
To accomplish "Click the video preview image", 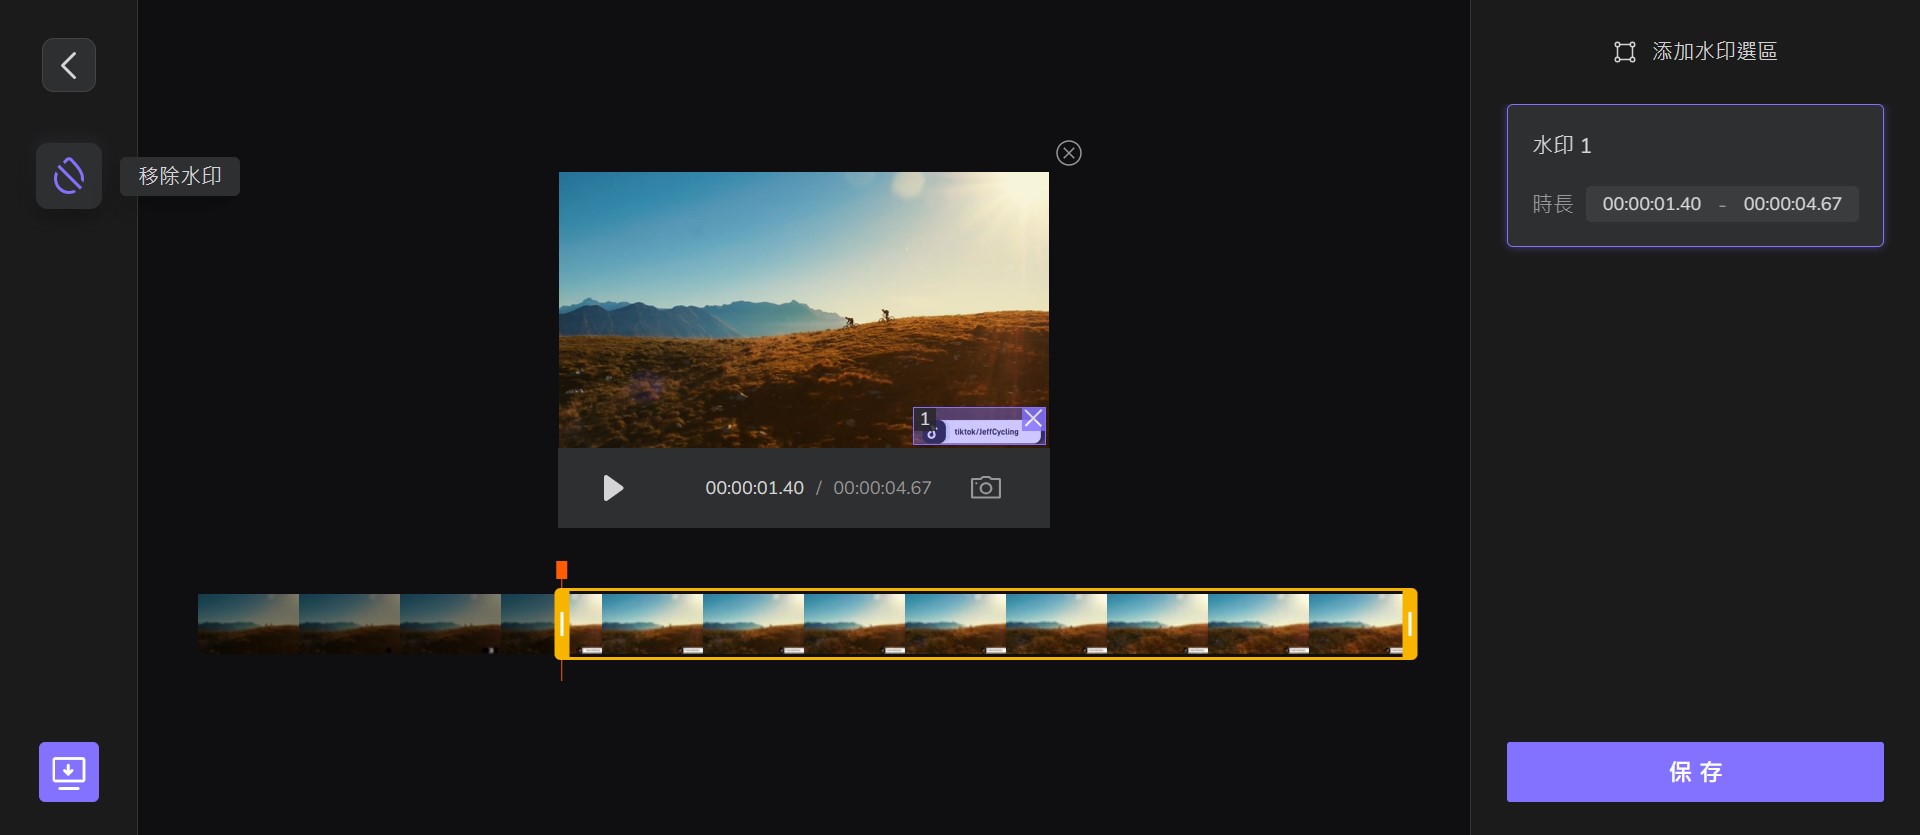I will tap(804, 310).
